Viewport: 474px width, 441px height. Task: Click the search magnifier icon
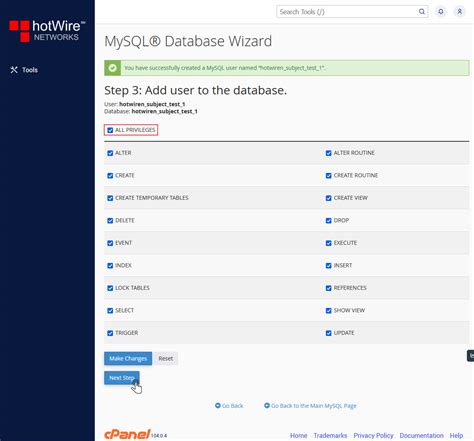pyautogui.click(x=422, y=12)
